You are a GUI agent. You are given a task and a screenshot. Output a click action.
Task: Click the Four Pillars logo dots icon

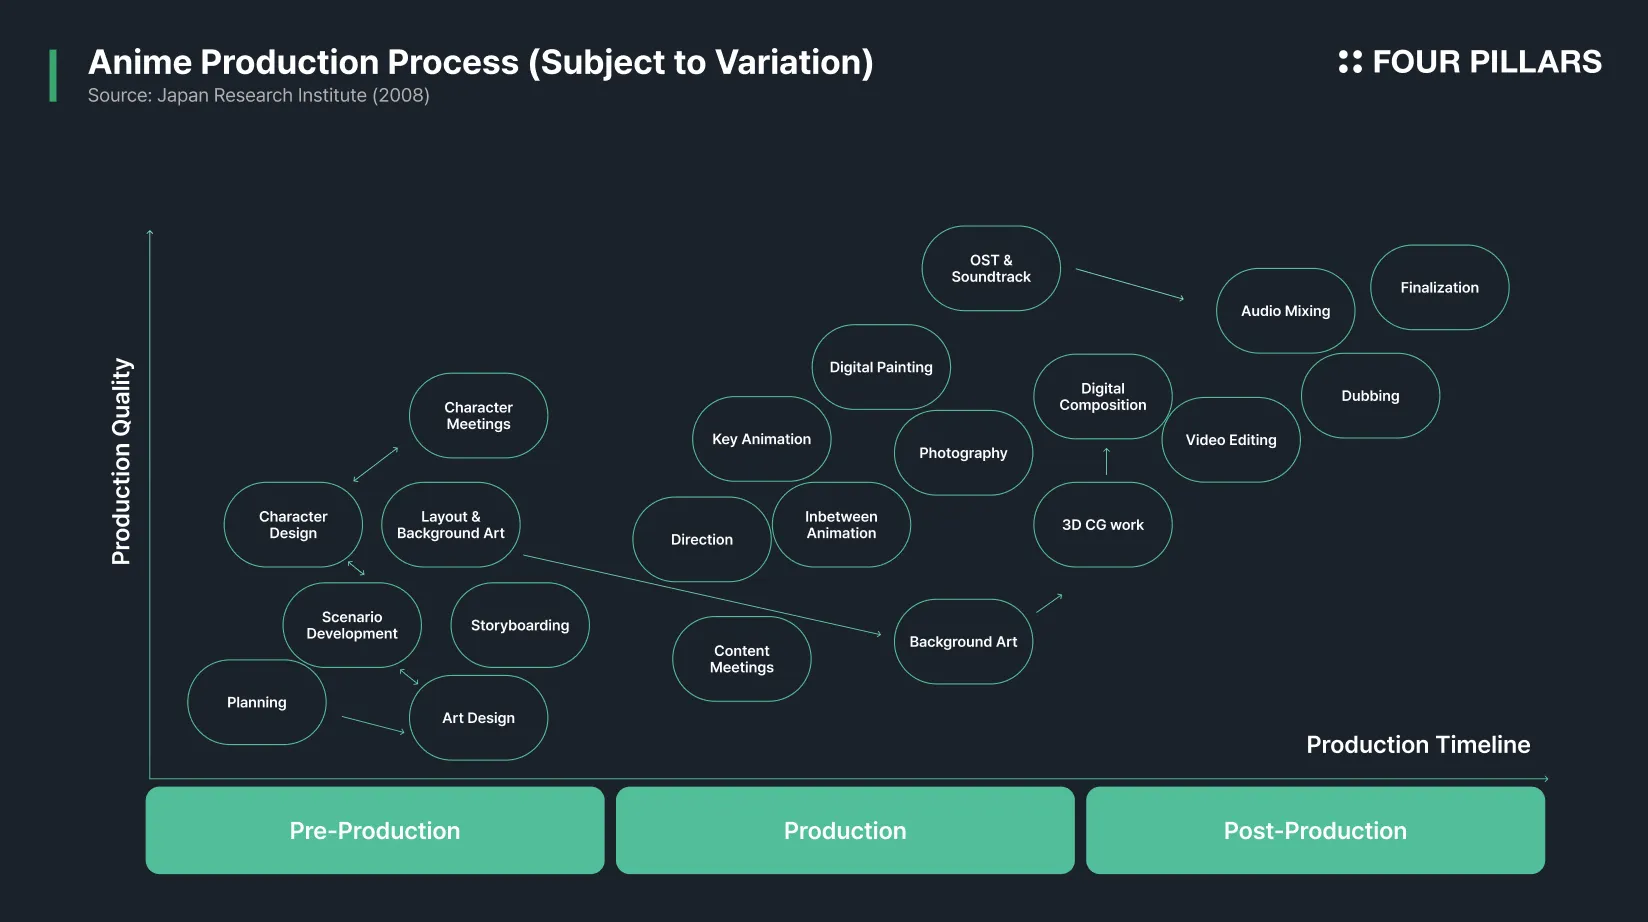click(x=1350, y=62)
